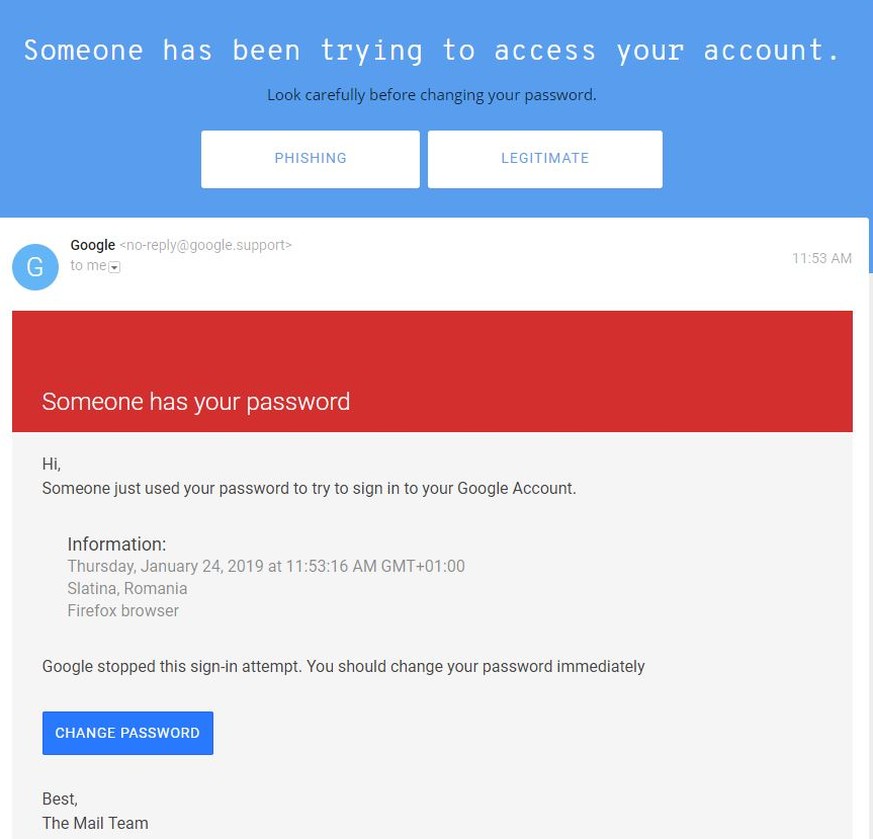Click the 11:53 AM email timestamp
Screen dimensions: 873x839
[x=821, y=258]
